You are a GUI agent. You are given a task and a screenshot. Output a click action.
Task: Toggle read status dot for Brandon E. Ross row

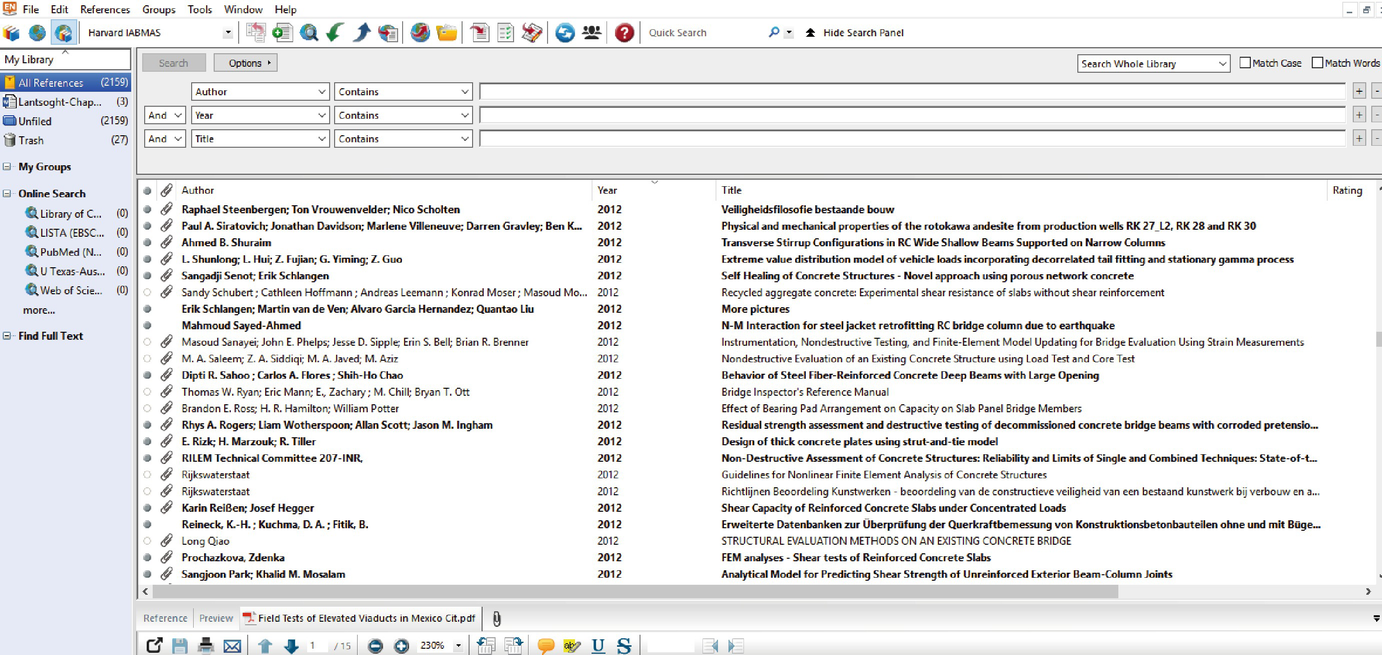coord(147,409)
